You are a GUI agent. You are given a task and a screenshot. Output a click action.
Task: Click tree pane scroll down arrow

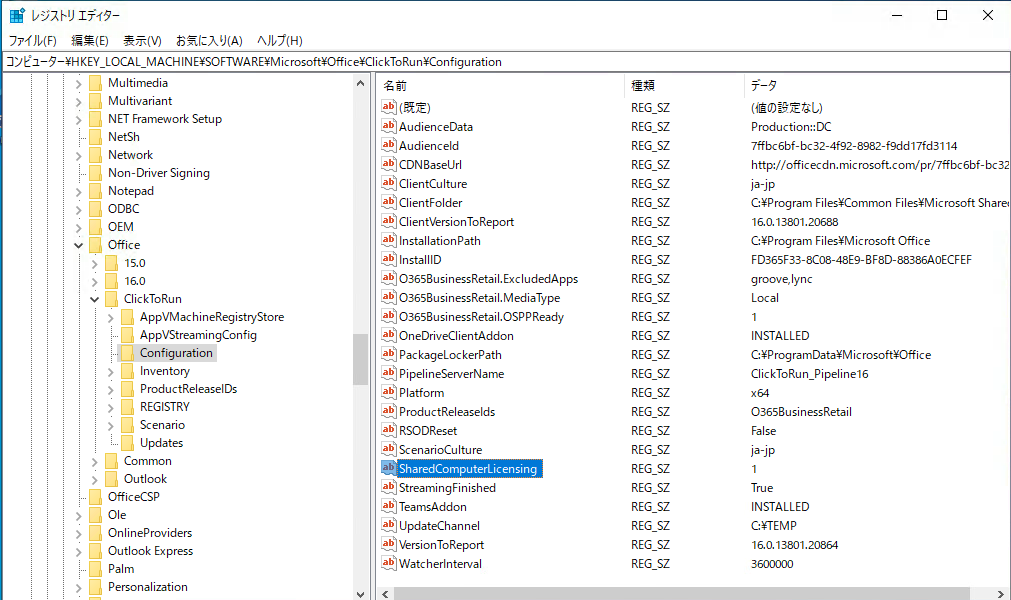coord(360,594)
